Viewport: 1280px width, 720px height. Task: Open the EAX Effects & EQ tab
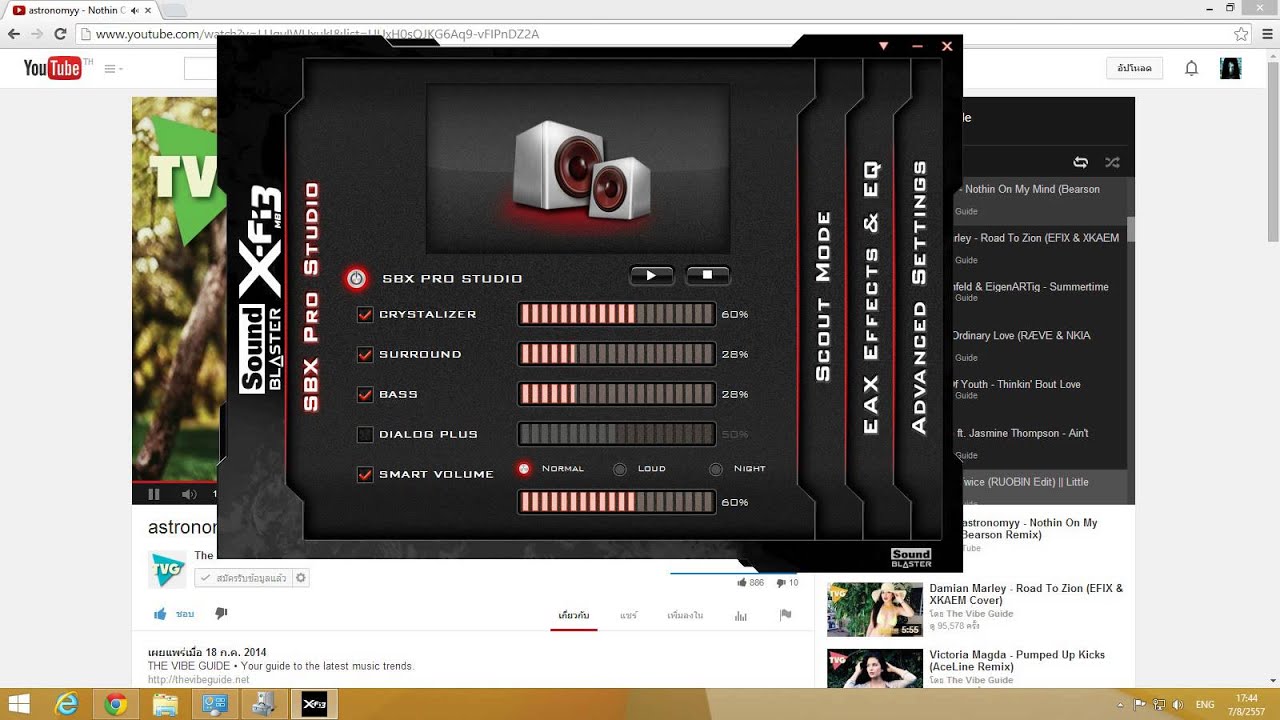coord(872,297)
